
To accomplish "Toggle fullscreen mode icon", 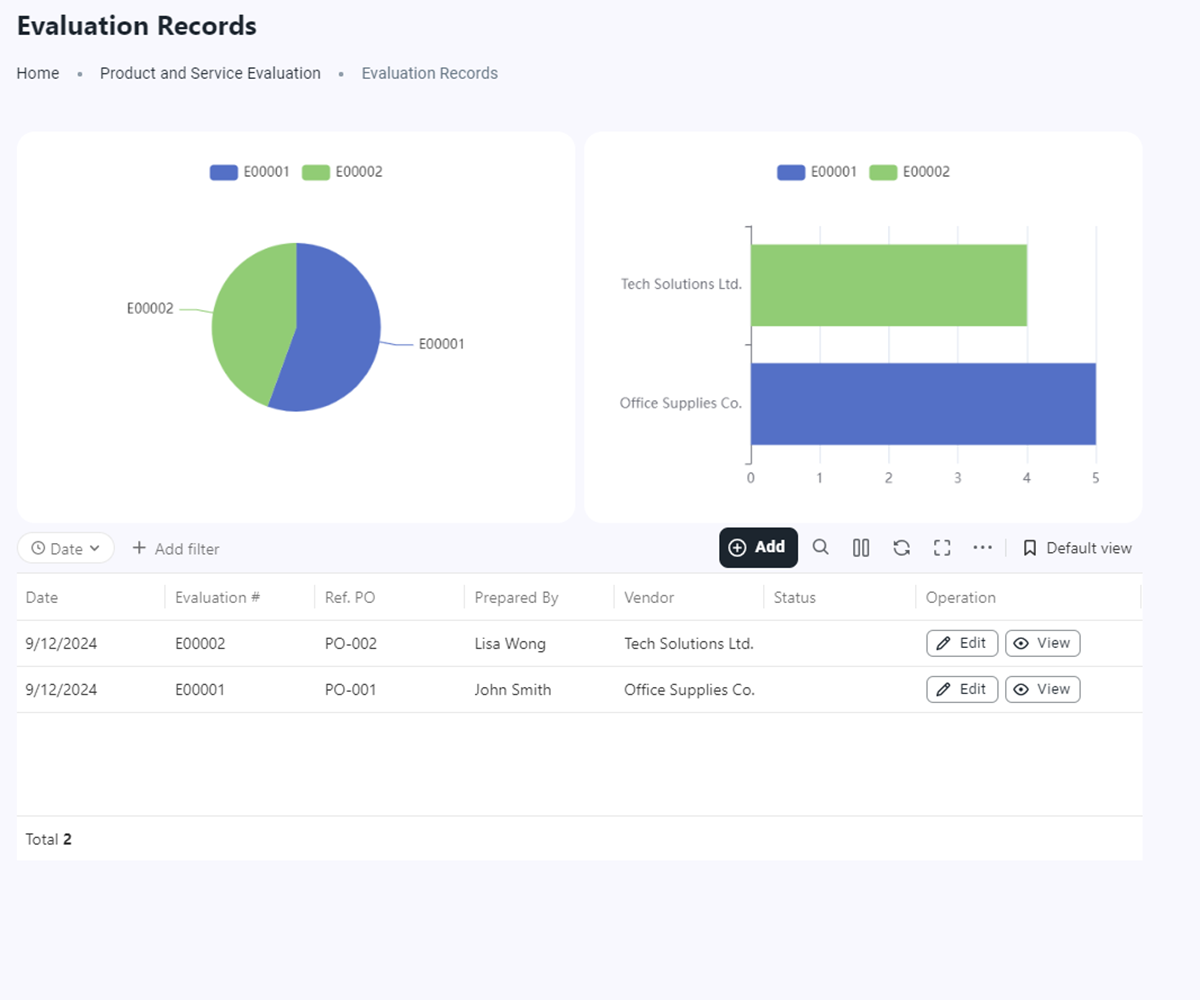I will pyautogui.click(x=941, y=547).
